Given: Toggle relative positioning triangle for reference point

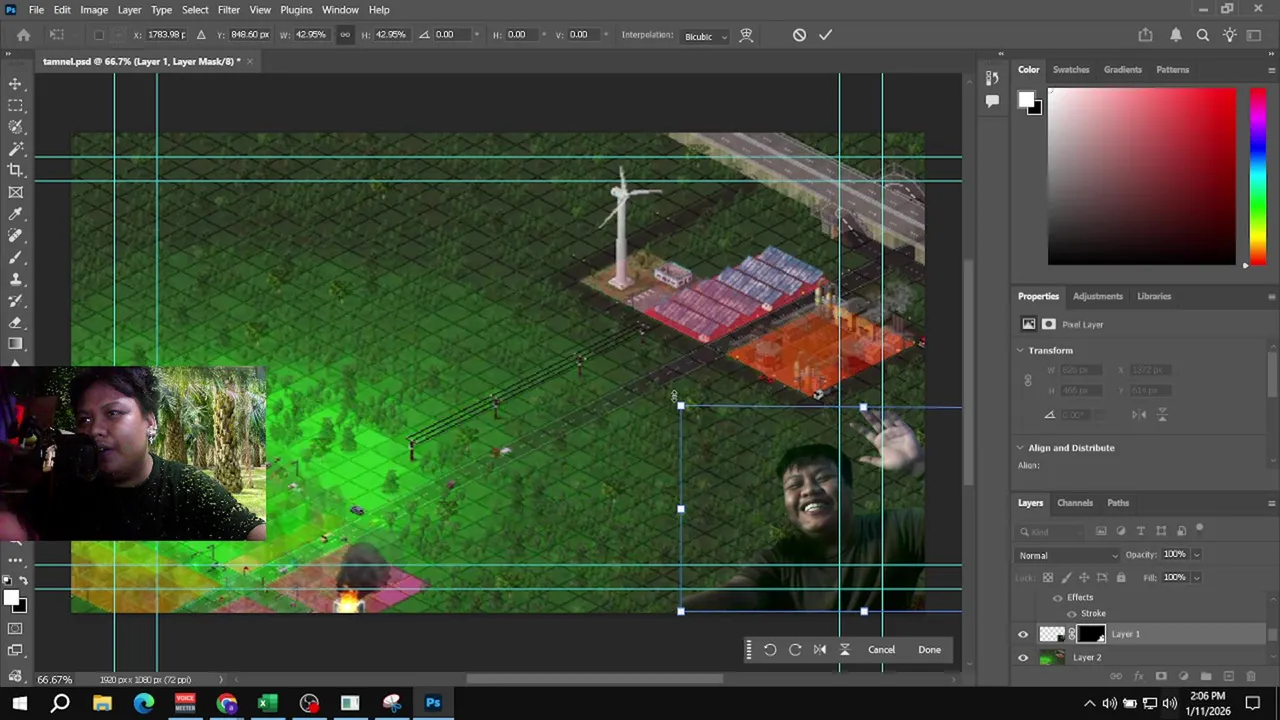Looking at the screenshot, I should tap(201, 35).
